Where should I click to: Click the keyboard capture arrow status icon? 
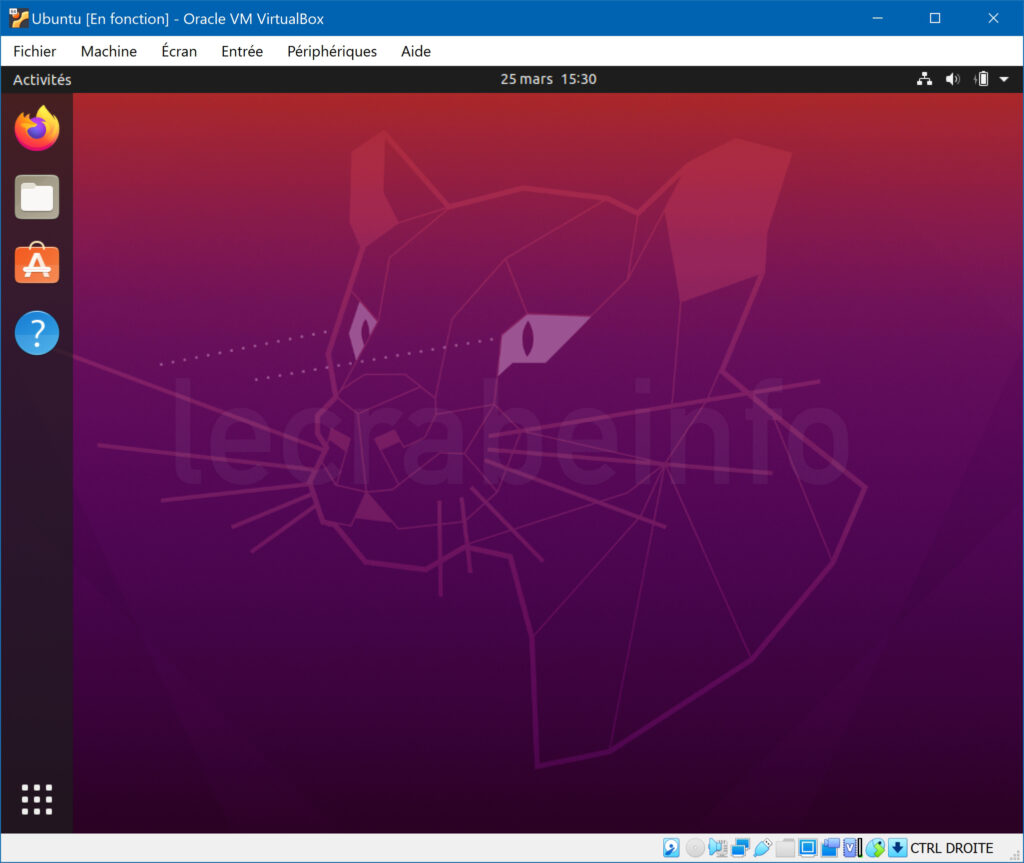(898, 848)
